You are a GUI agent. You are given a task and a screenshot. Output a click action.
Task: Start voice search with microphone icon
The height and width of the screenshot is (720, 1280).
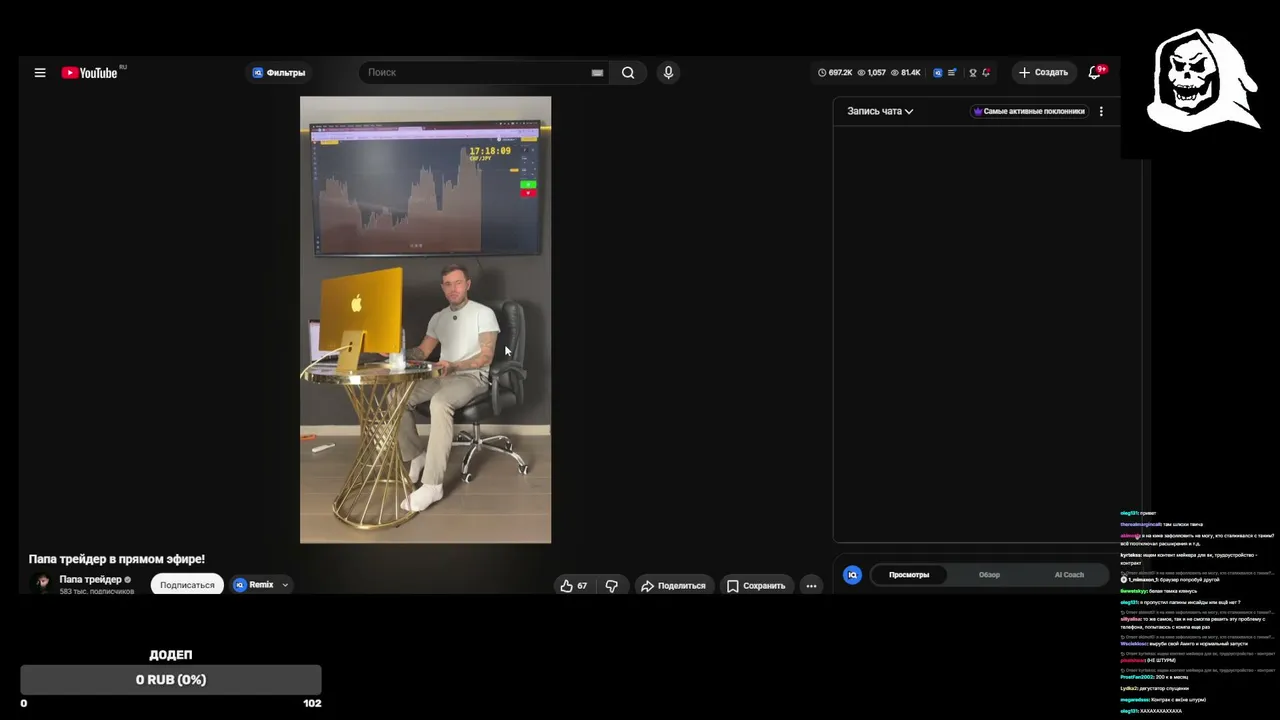[x=668, y=72]
